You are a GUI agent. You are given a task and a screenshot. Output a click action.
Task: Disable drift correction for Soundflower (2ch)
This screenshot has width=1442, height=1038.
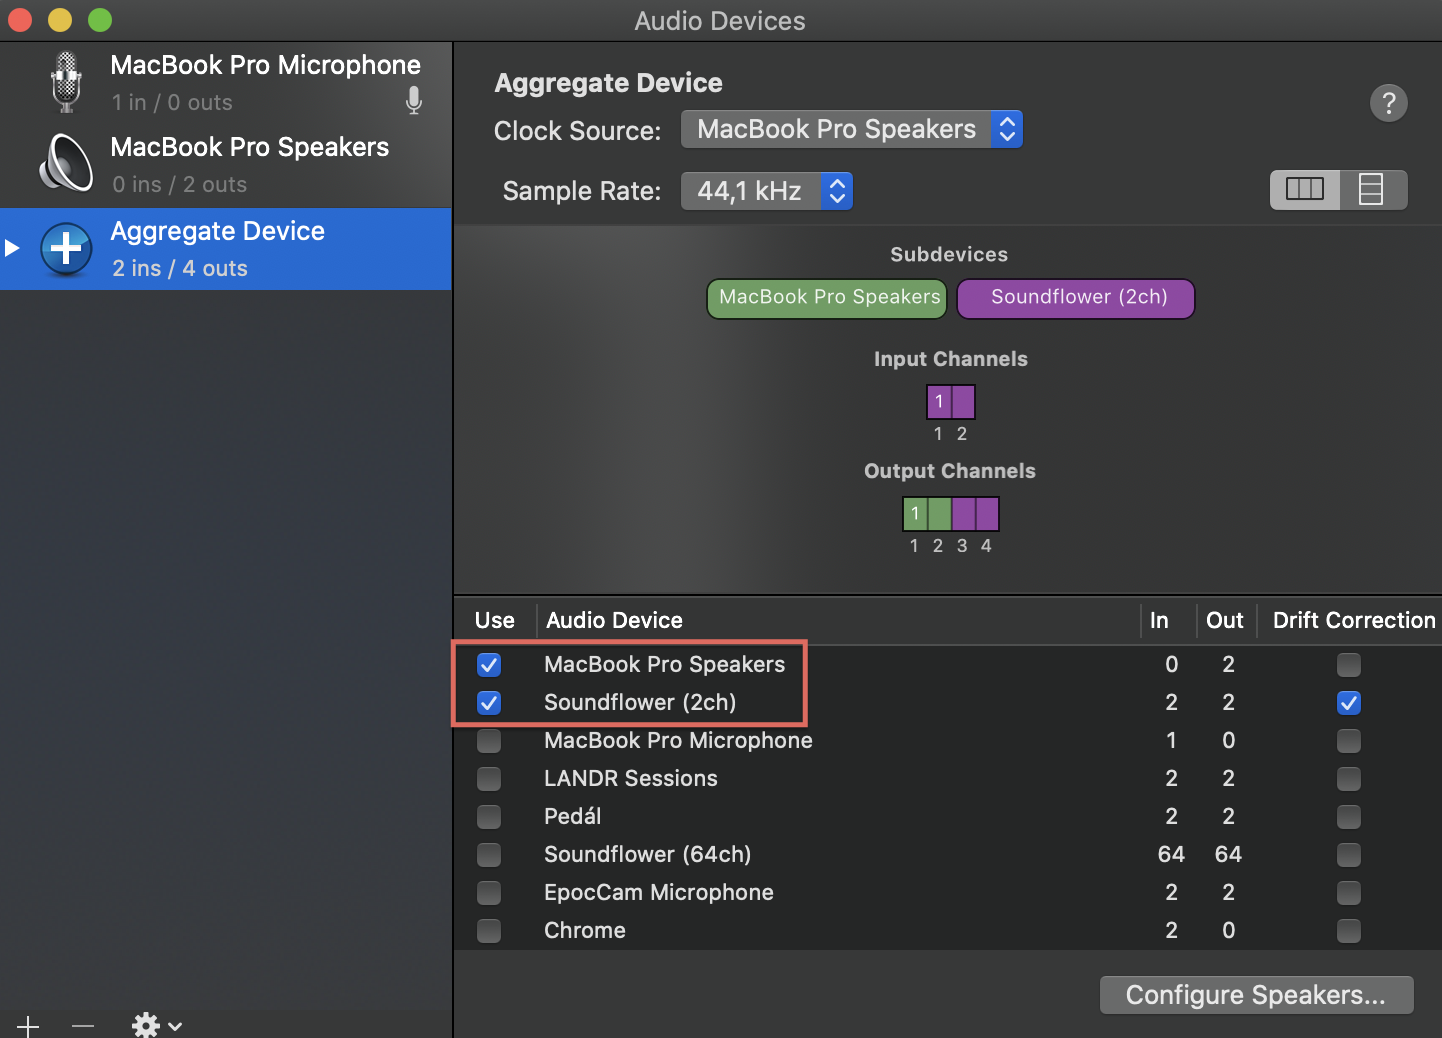(1349, 703)
